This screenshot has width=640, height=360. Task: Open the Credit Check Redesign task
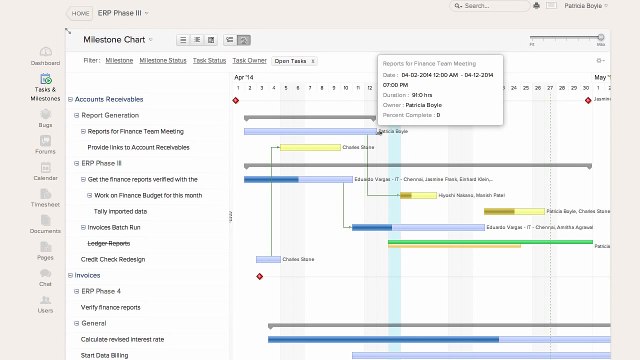click(113, 260)
